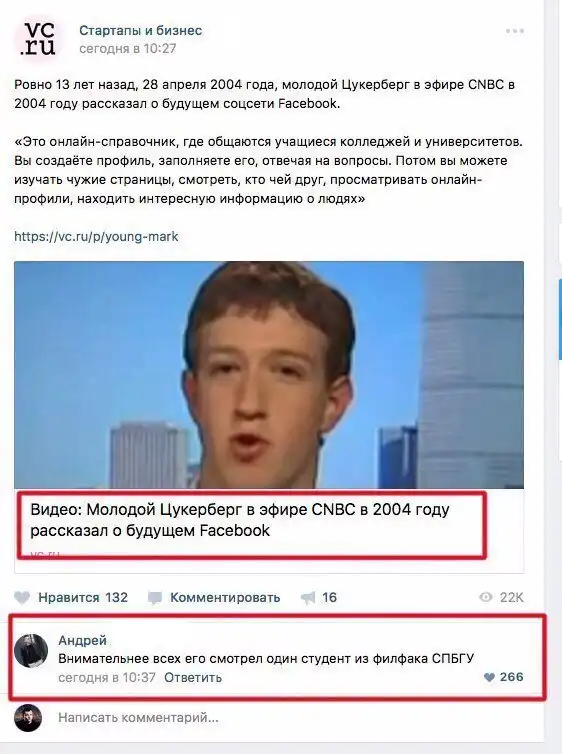
Task: Open the vc.ru/p/young-mark link
Action: coord(96,237)
